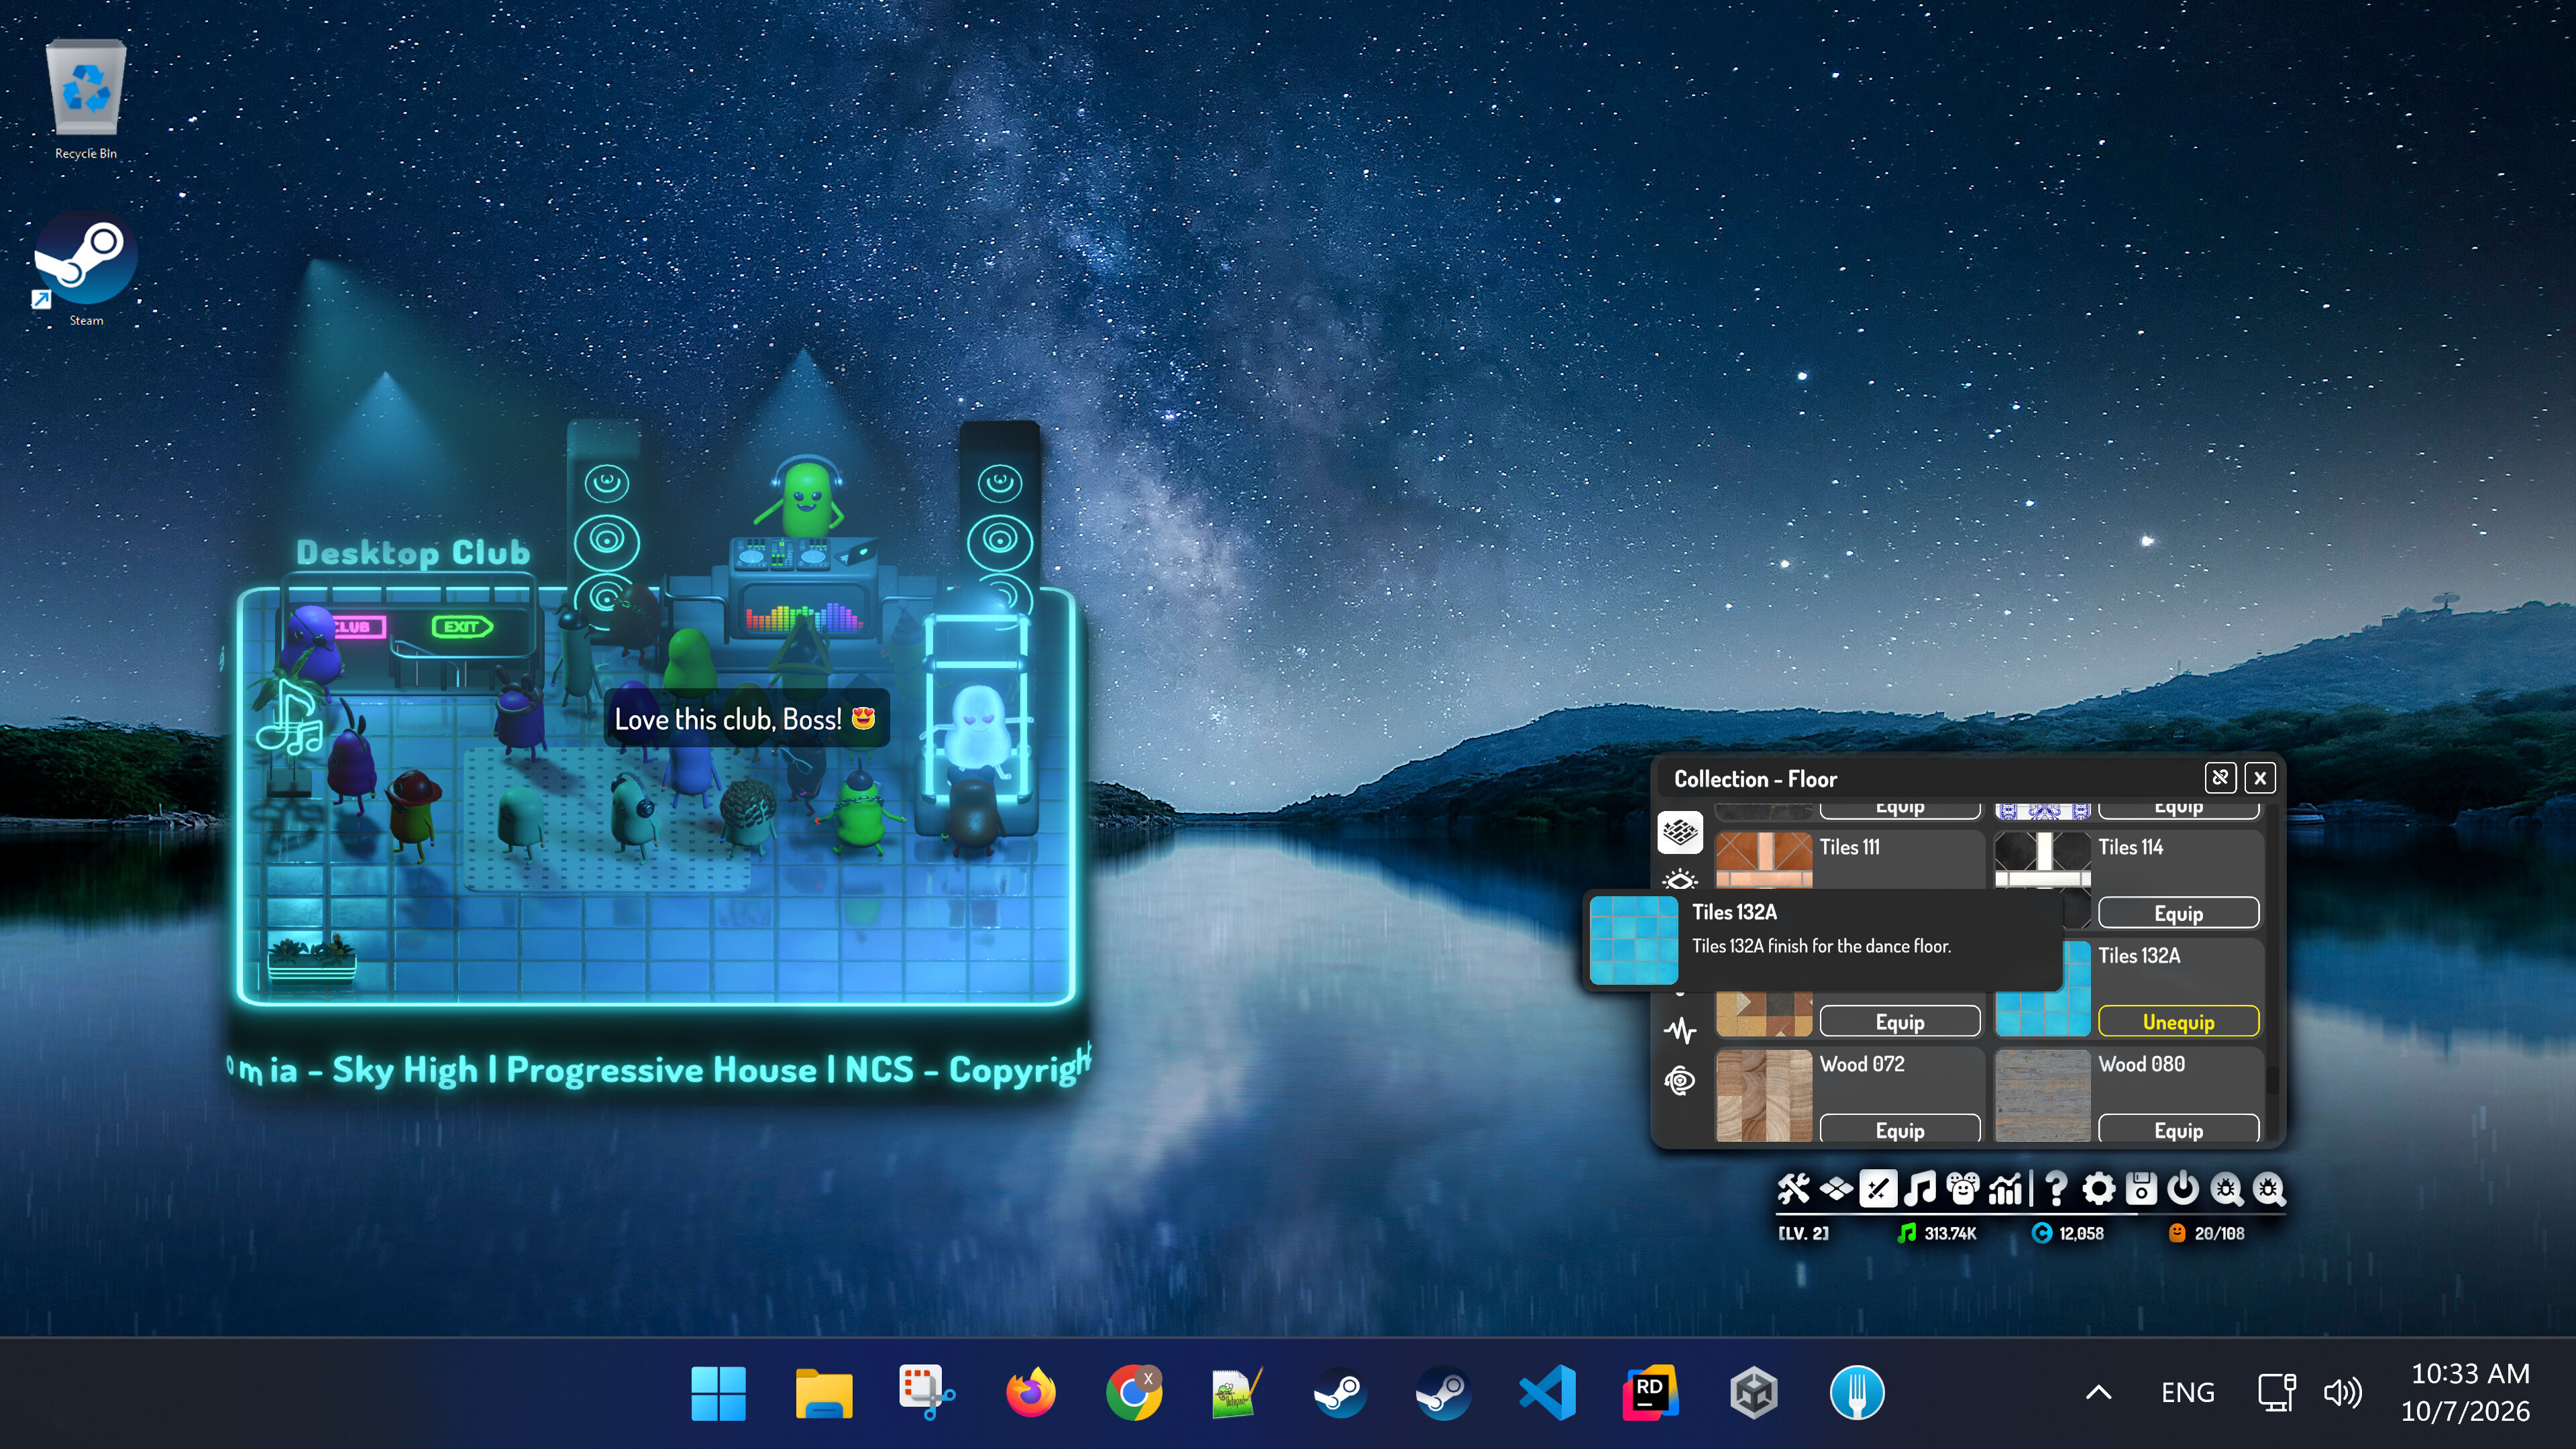Viewport: 2576px width, 1449px height.
Task: Open the characters (bean faces) menu
Action: [1962, 1189]
